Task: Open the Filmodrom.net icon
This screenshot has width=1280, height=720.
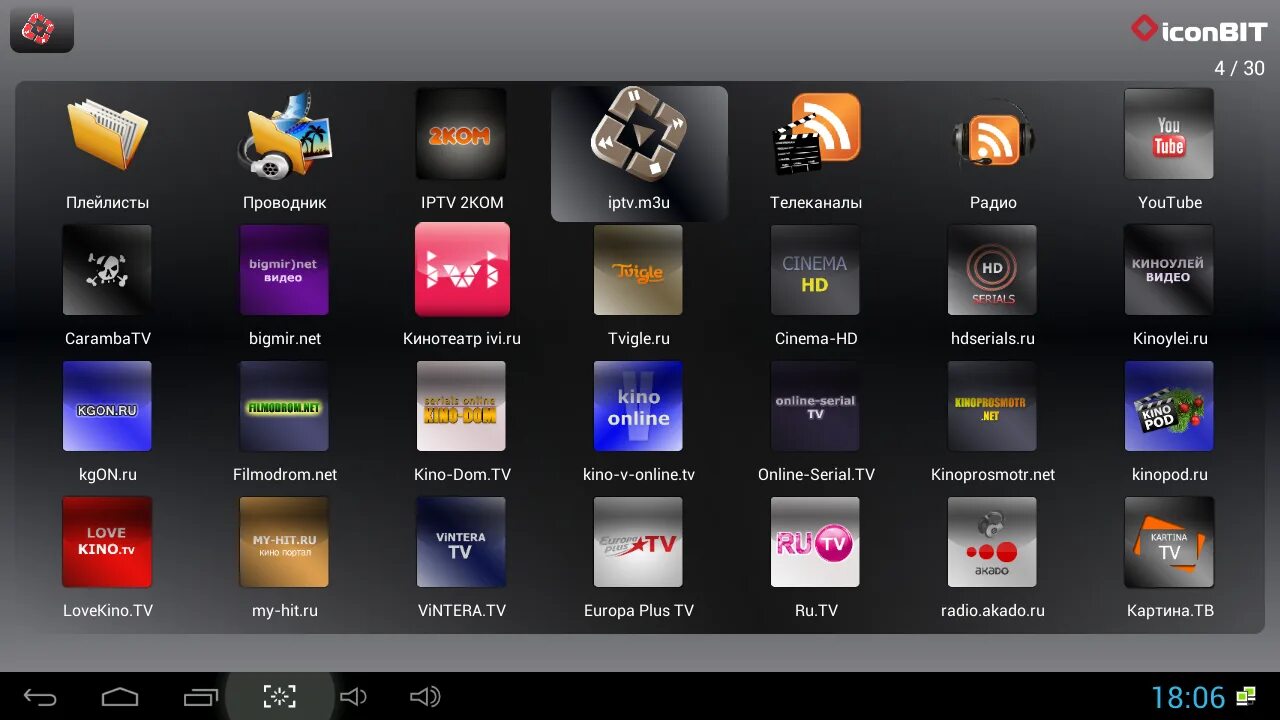Action: (284, 406)
